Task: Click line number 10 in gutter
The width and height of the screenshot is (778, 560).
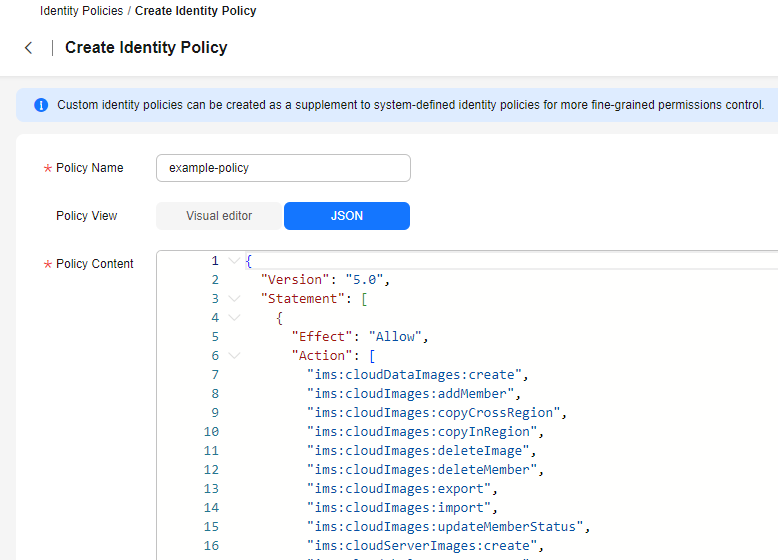Action: 211,432
